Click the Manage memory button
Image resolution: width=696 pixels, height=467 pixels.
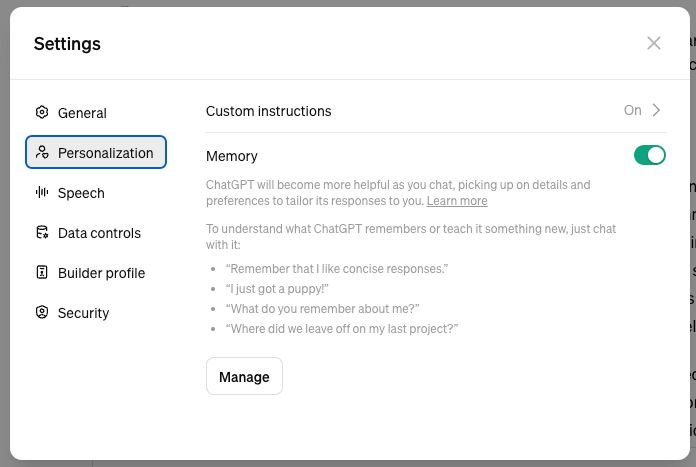[244, 376]
